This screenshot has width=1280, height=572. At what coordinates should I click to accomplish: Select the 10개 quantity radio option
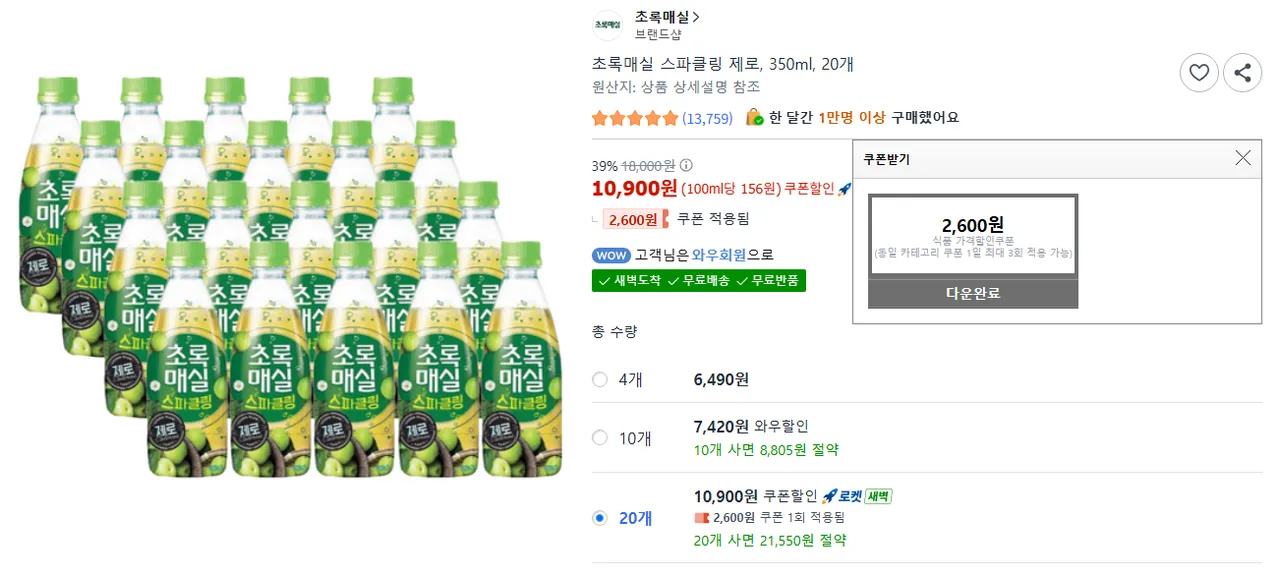[x=600, y=437]
